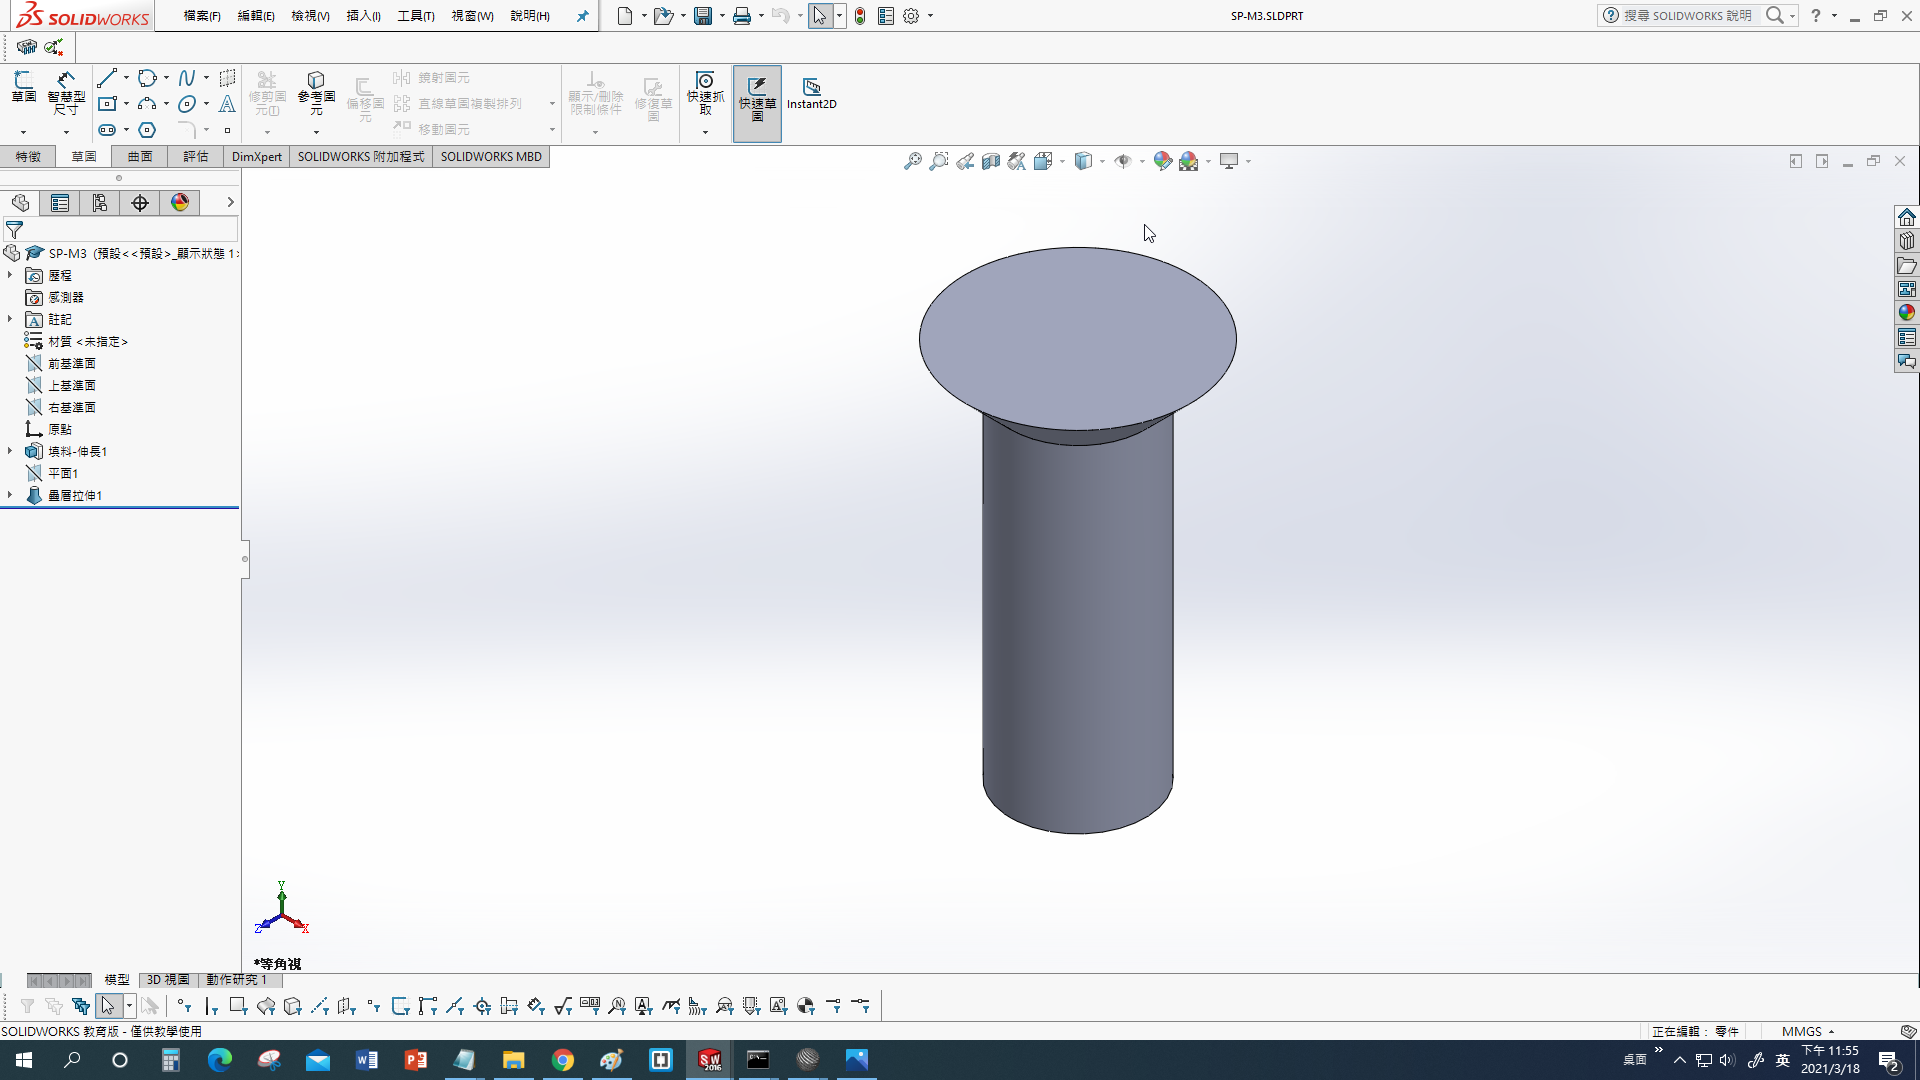Open Edit Appearance in the view toolbar
The height and width of the screenshot is (1080, 1920).
(x=1162, y=161)
